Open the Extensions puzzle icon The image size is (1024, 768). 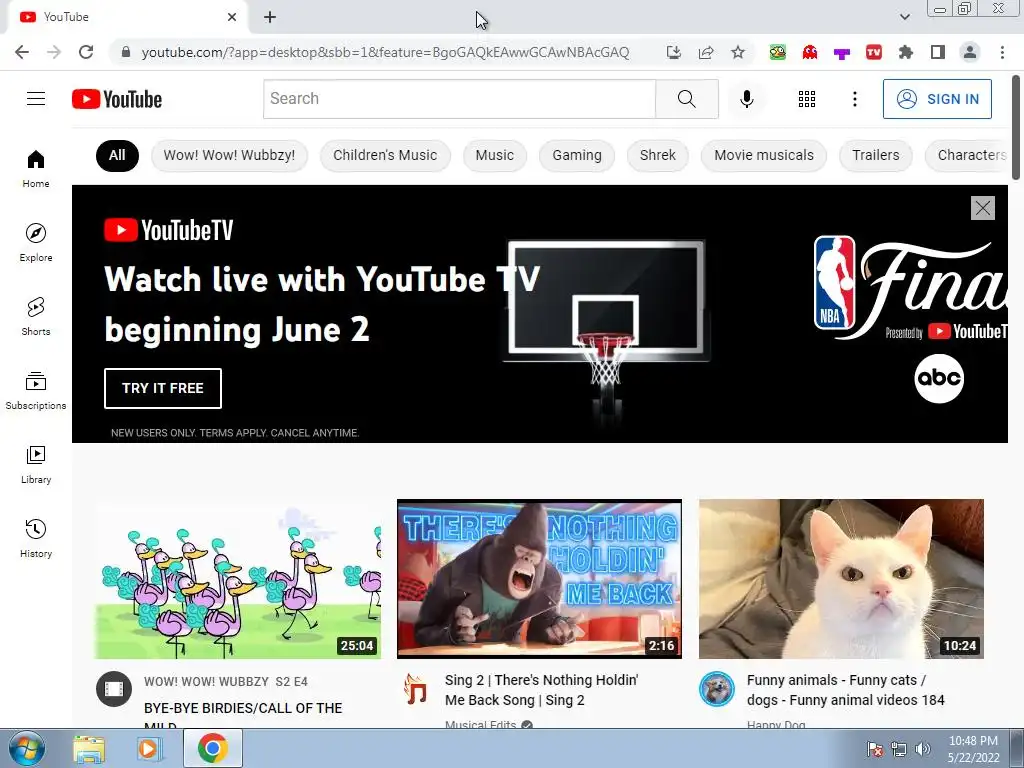(x=905, y=52)
